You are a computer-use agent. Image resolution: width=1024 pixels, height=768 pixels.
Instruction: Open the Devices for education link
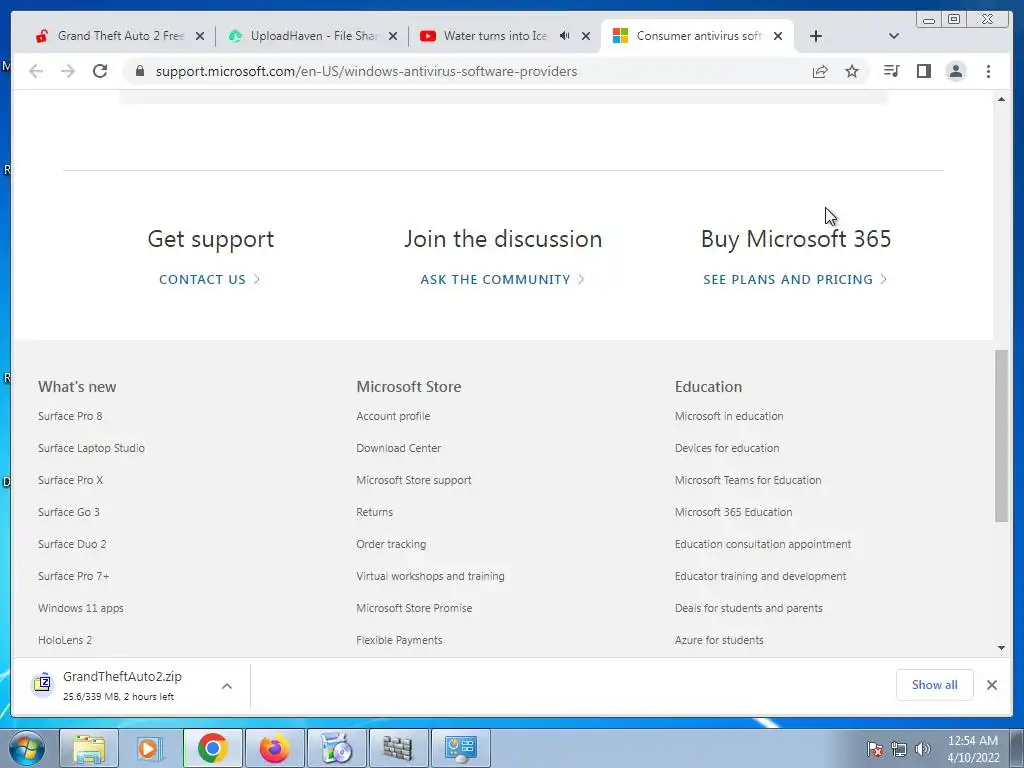pos(727,448)
